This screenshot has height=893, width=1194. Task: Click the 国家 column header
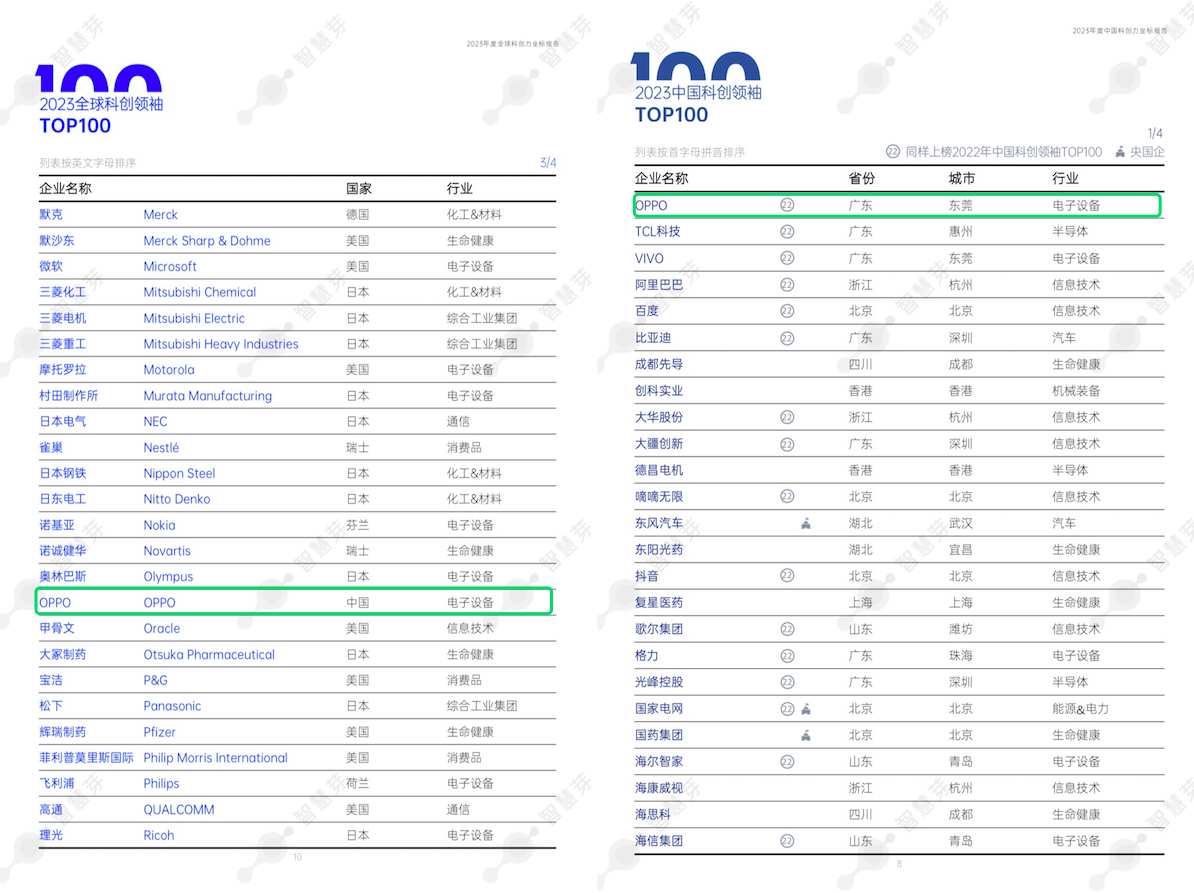pyautogui.click(x=359, y=188)
